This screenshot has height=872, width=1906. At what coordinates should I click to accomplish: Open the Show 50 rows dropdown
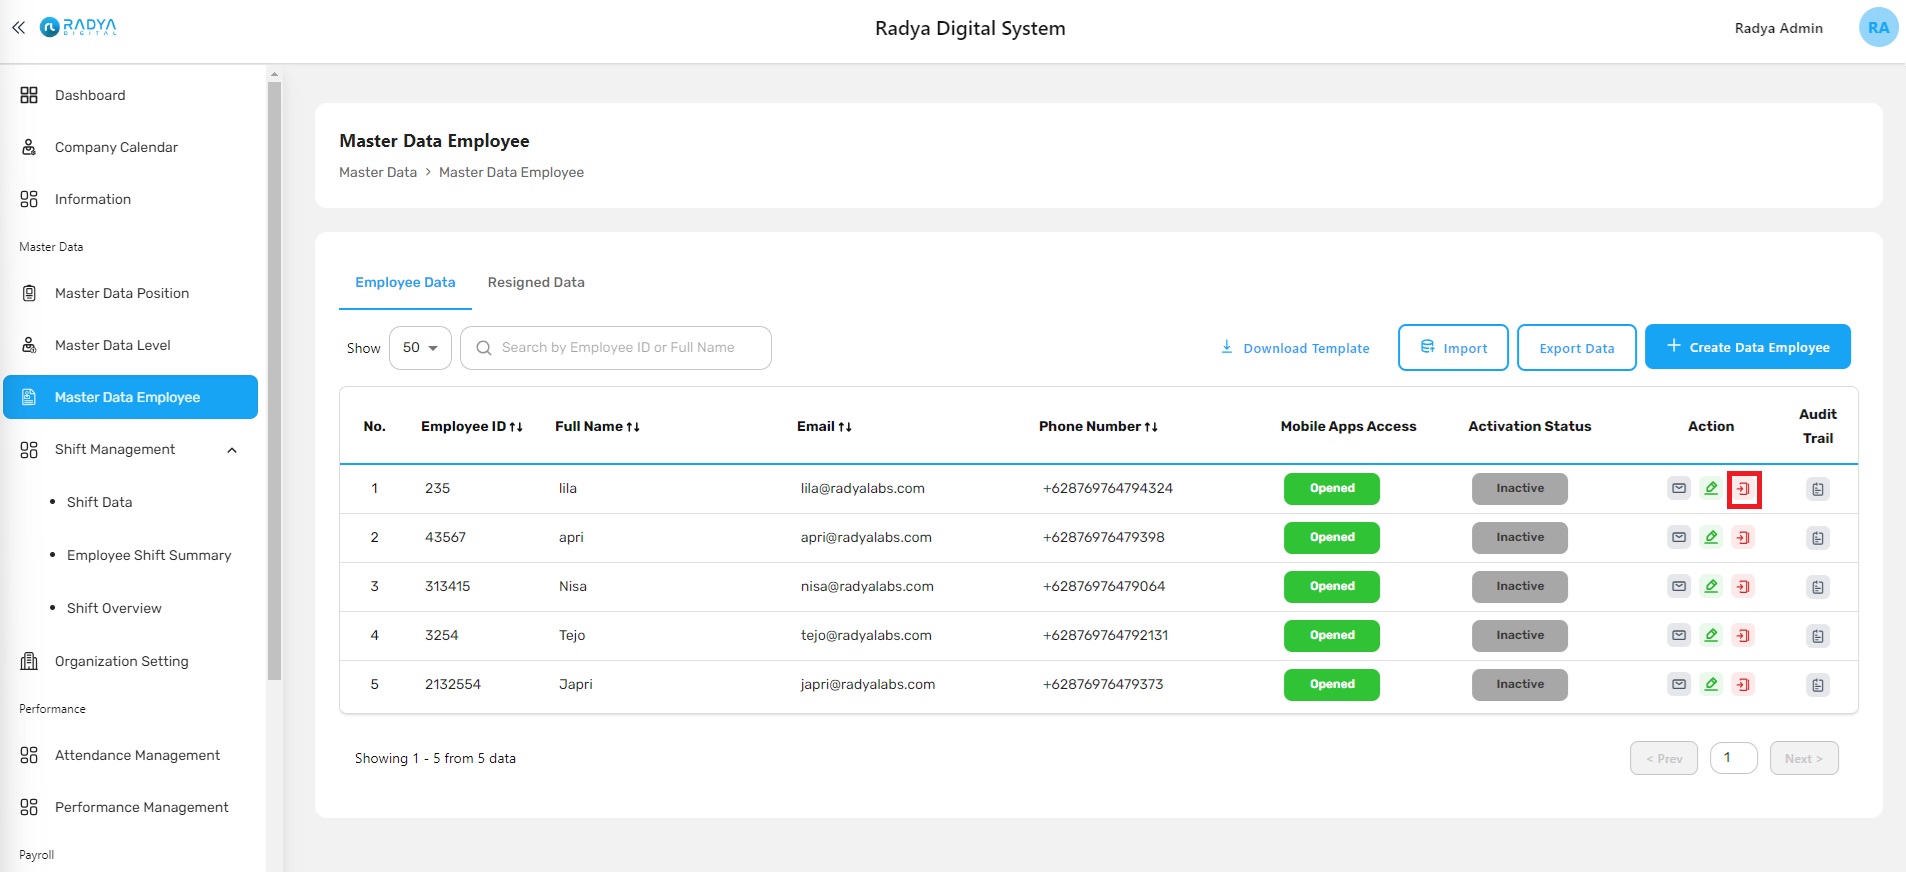pyautogui.click(x=420, y=348)
